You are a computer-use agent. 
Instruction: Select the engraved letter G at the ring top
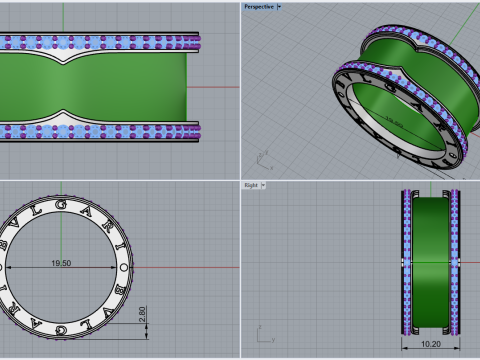(61, 206)
